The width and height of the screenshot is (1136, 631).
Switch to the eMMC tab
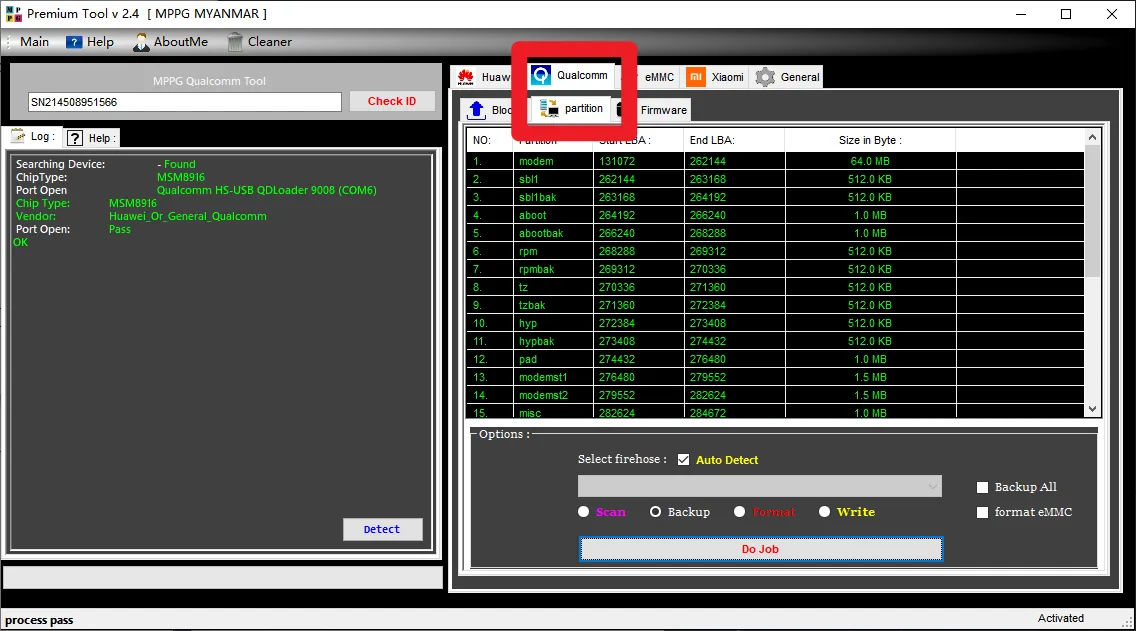659,77
